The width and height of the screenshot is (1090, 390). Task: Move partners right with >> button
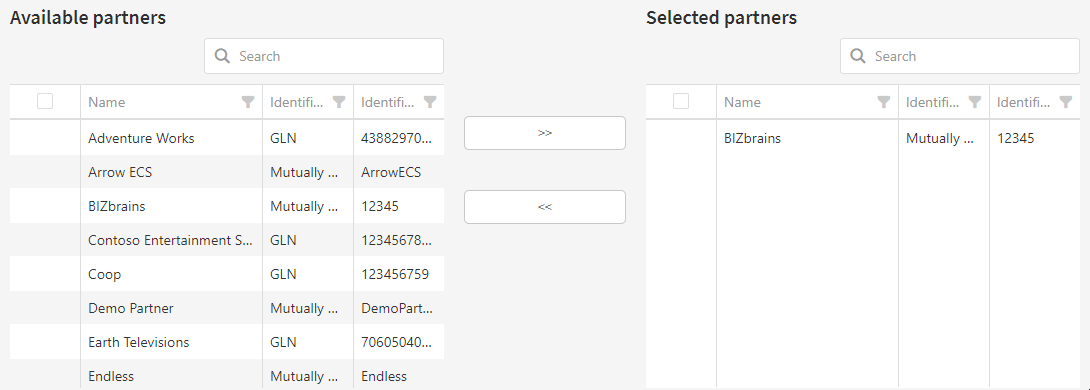click(545, 133)
